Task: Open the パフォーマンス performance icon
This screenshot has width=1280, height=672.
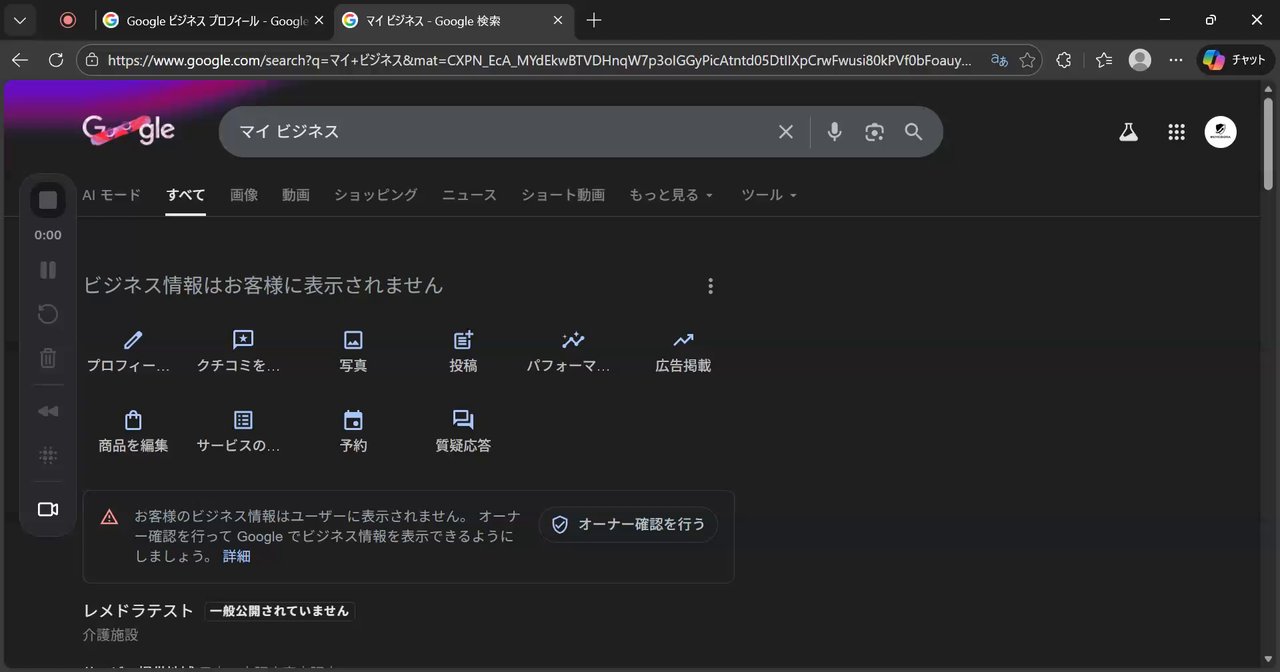Action: (573, 341)
